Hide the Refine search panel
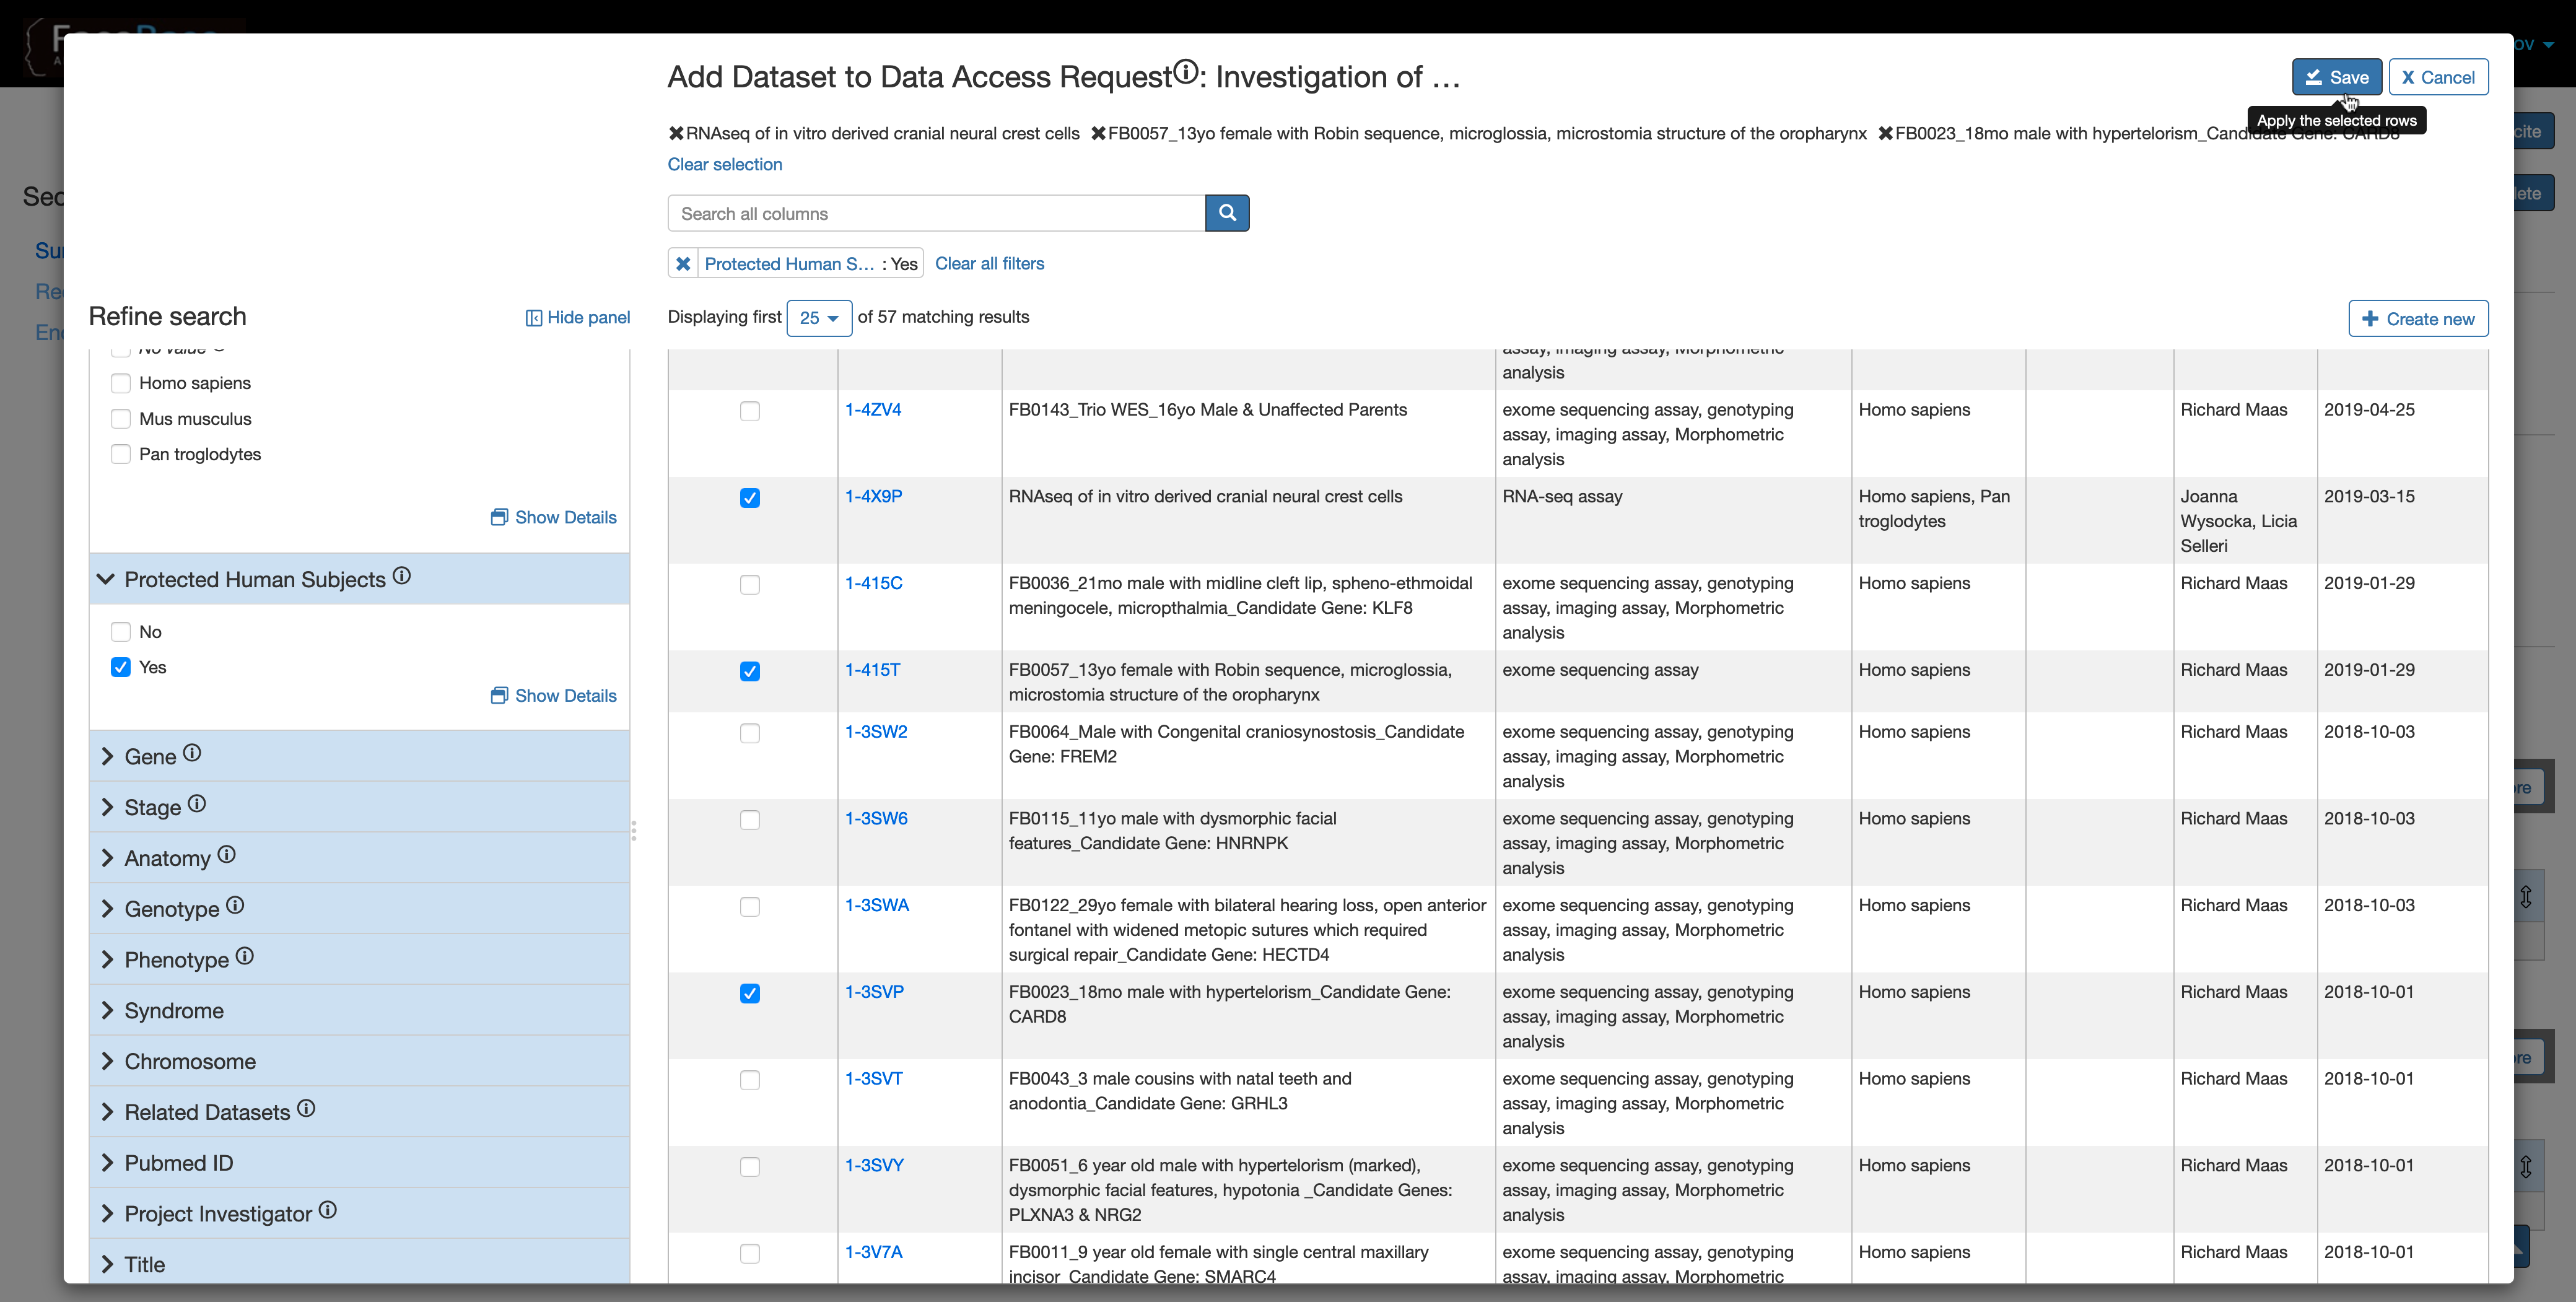Image resolution: width=2576 pixels, height=1302 pixels. tap(578, 317)
